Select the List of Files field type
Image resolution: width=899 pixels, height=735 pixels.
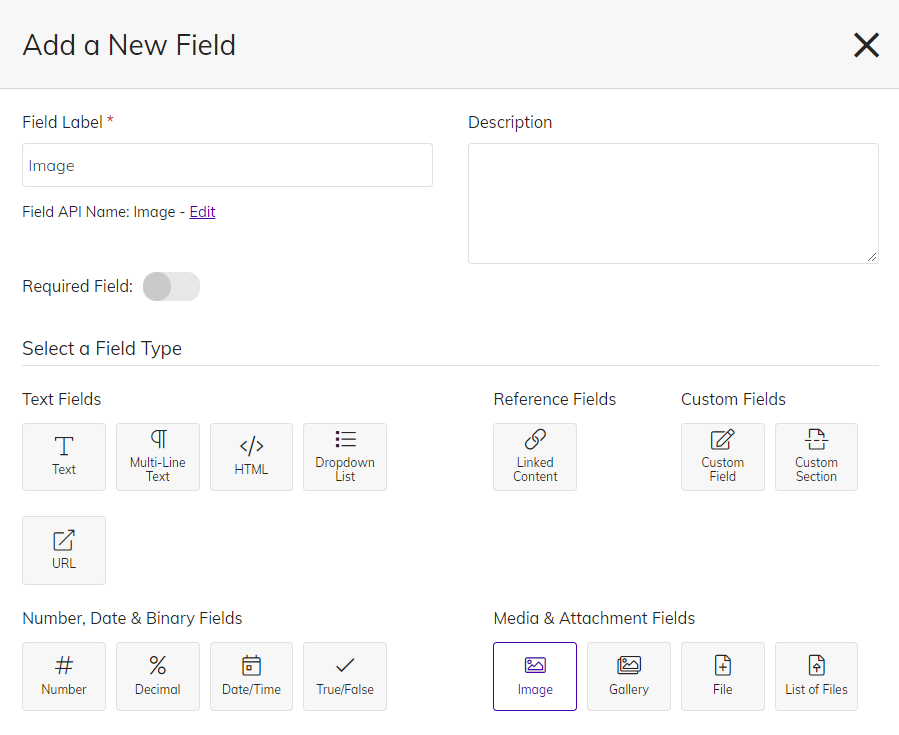816,677
